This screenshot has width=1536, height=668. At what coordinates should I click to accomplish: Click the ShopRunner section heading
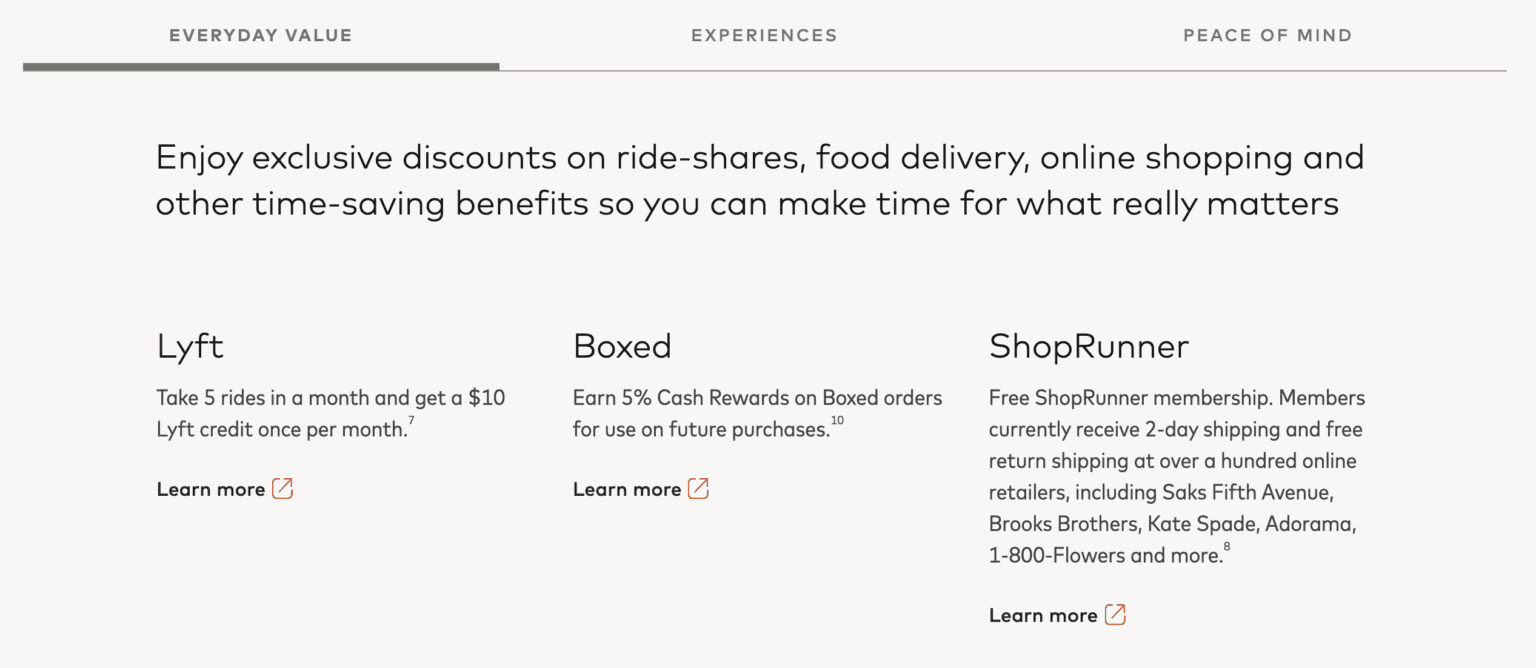[x=1087, y=346]
